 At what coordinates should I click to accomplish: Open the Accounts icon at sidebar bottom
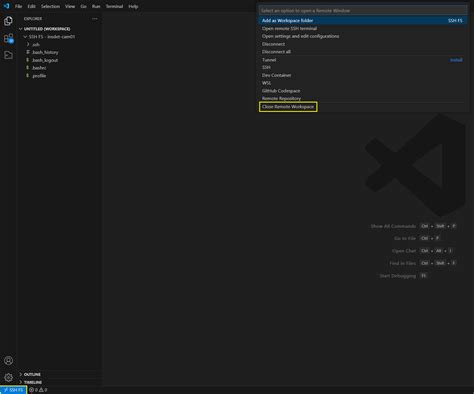[8, 361]
